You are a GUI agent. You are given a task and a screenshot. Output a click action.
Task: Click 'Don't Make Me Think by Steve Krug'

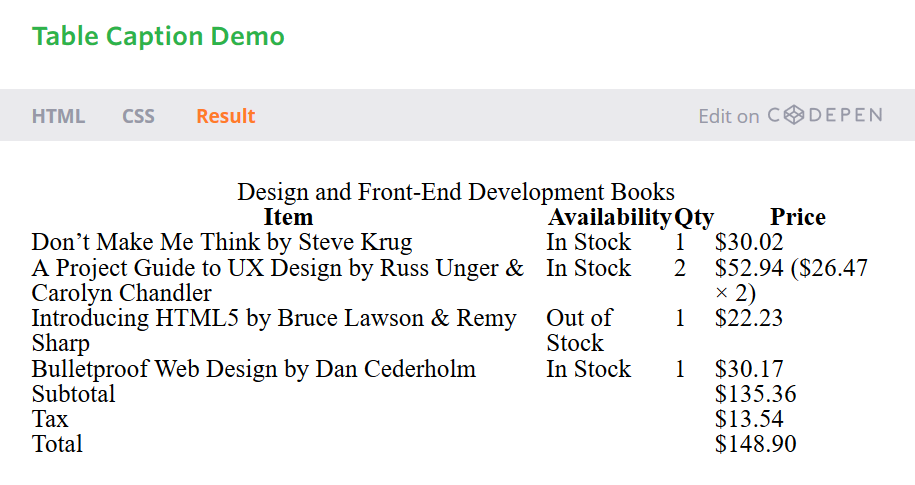222,242
